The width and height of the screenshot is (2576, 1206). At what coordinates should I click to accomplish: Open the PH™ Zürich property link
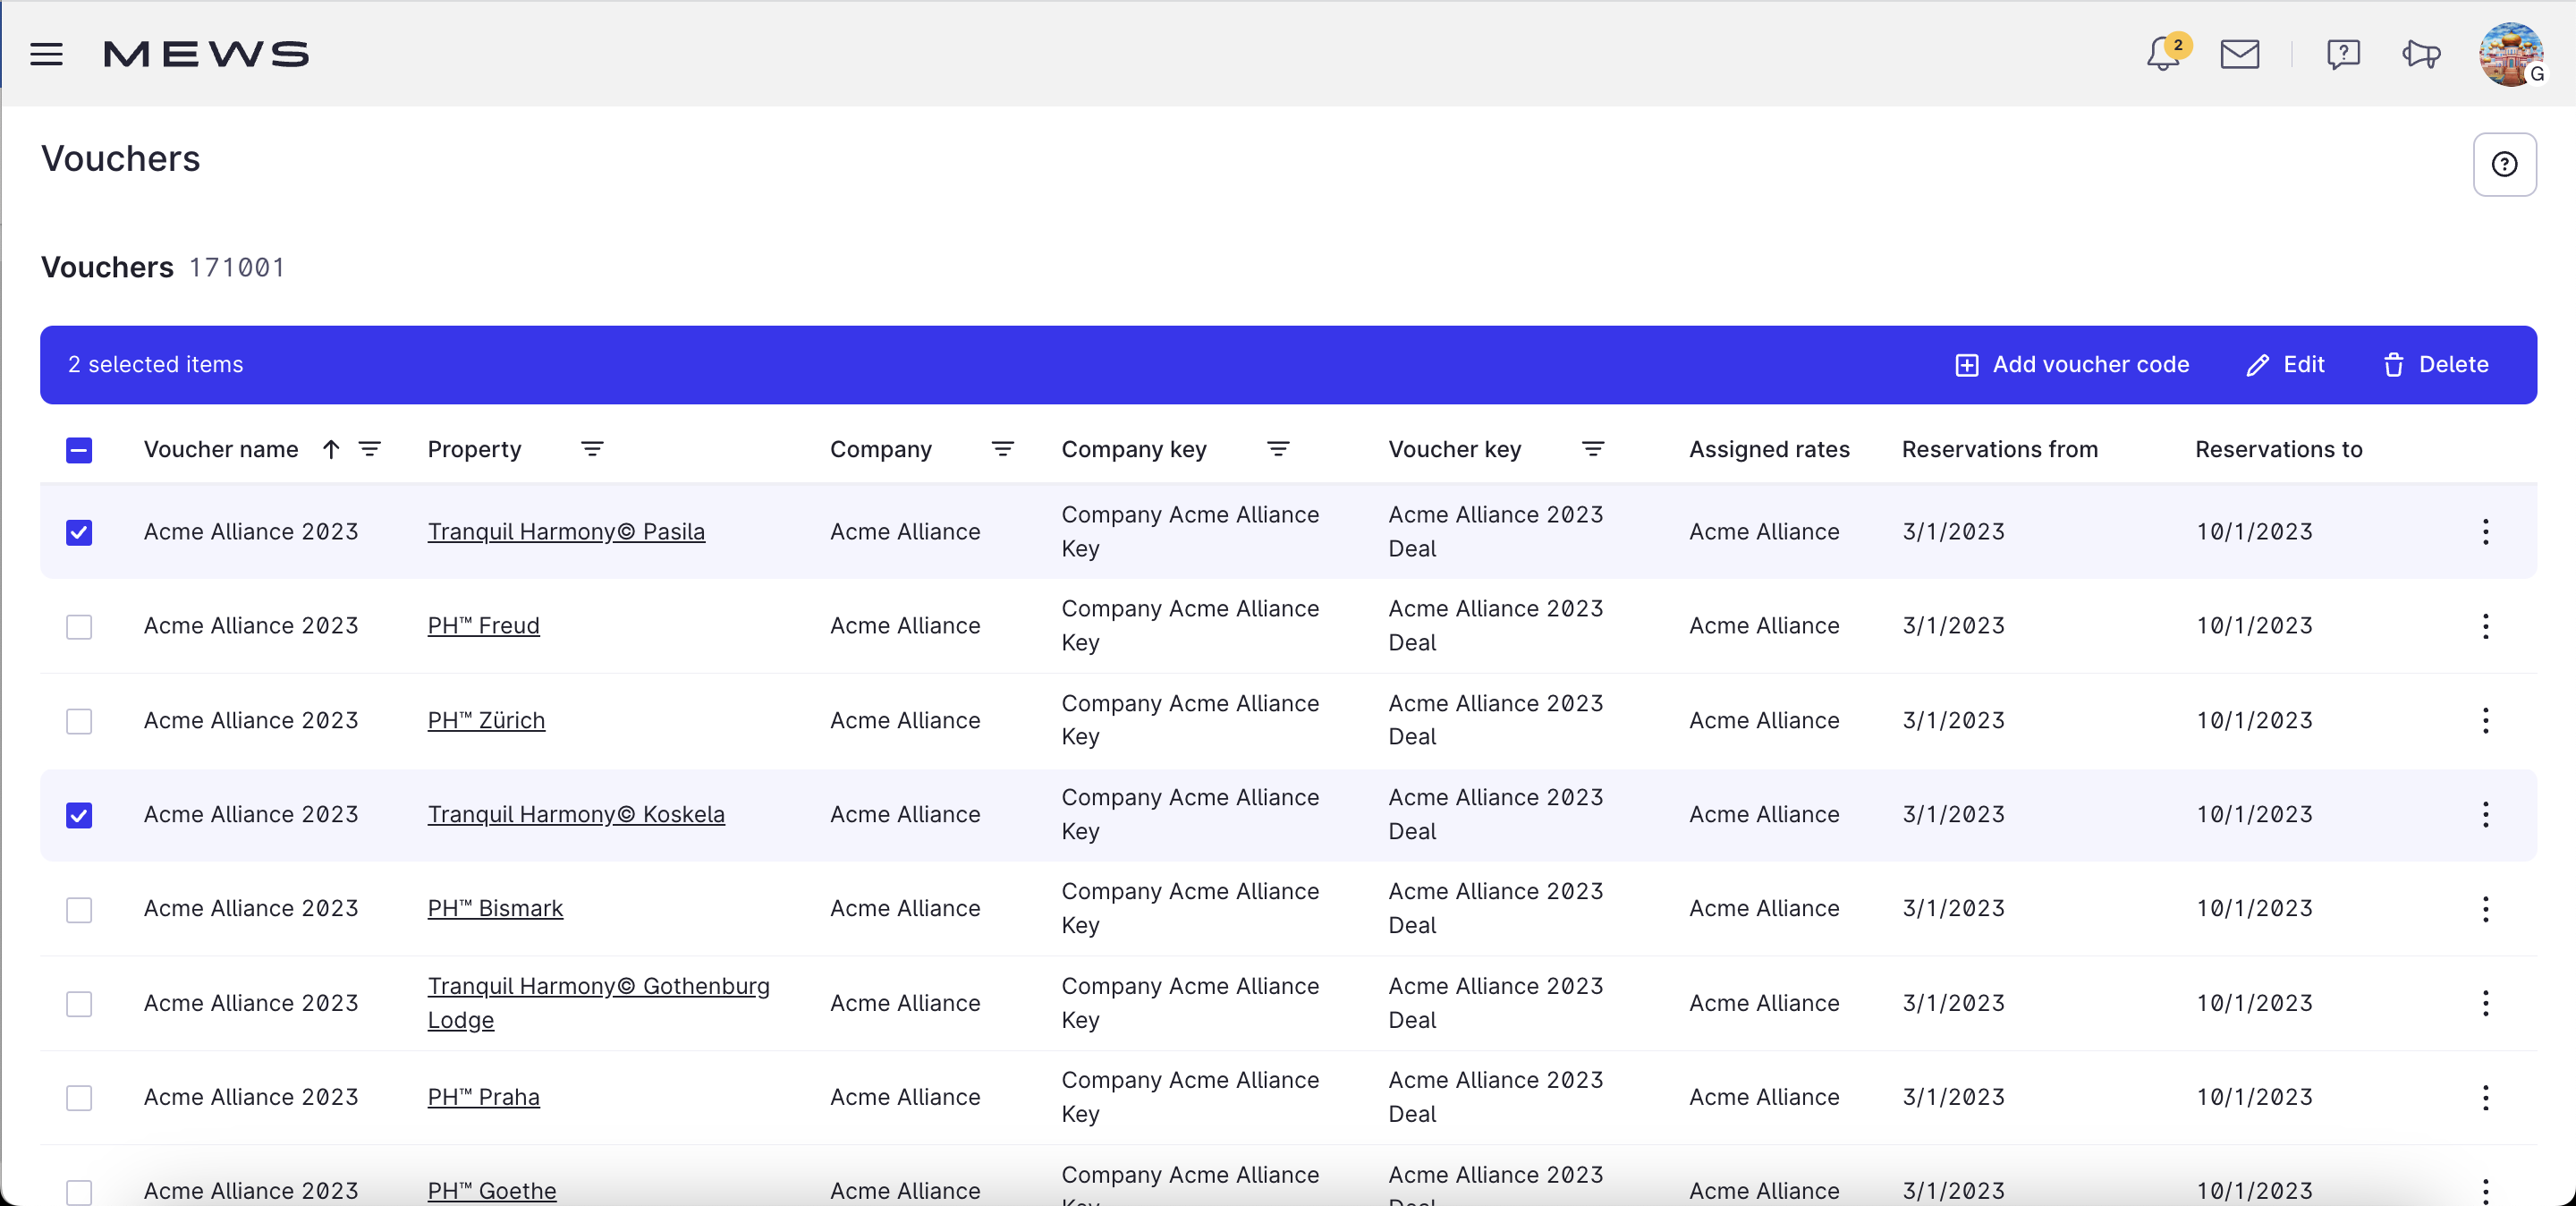click(486, 721)
